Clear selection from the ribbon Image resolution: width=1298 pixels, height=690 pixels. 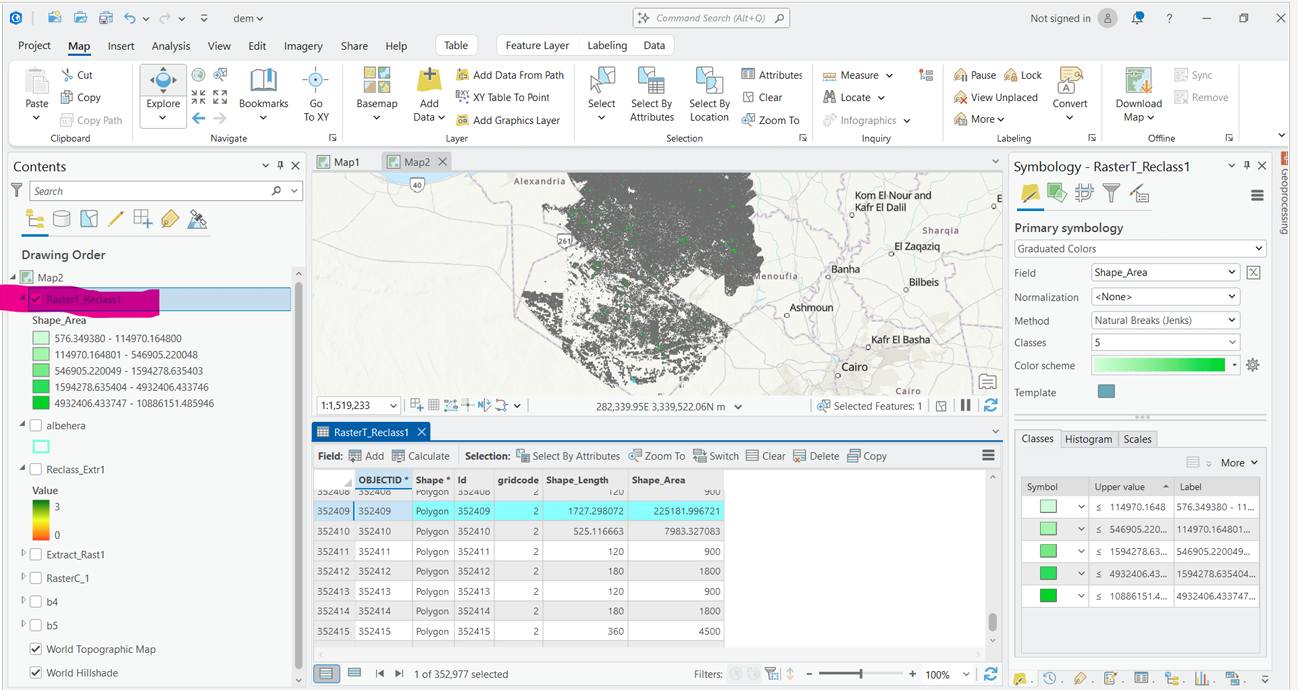tap(762, 97)
